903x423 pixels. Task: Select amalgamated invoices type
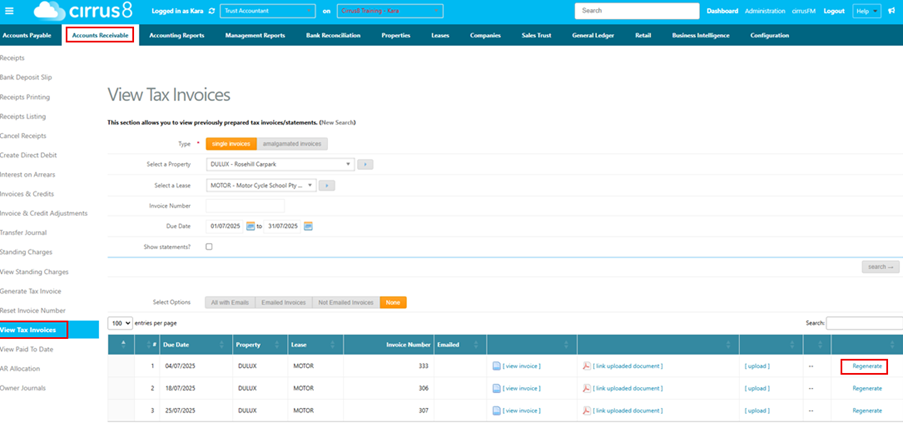pyautogui.click(x=293, y=144)
